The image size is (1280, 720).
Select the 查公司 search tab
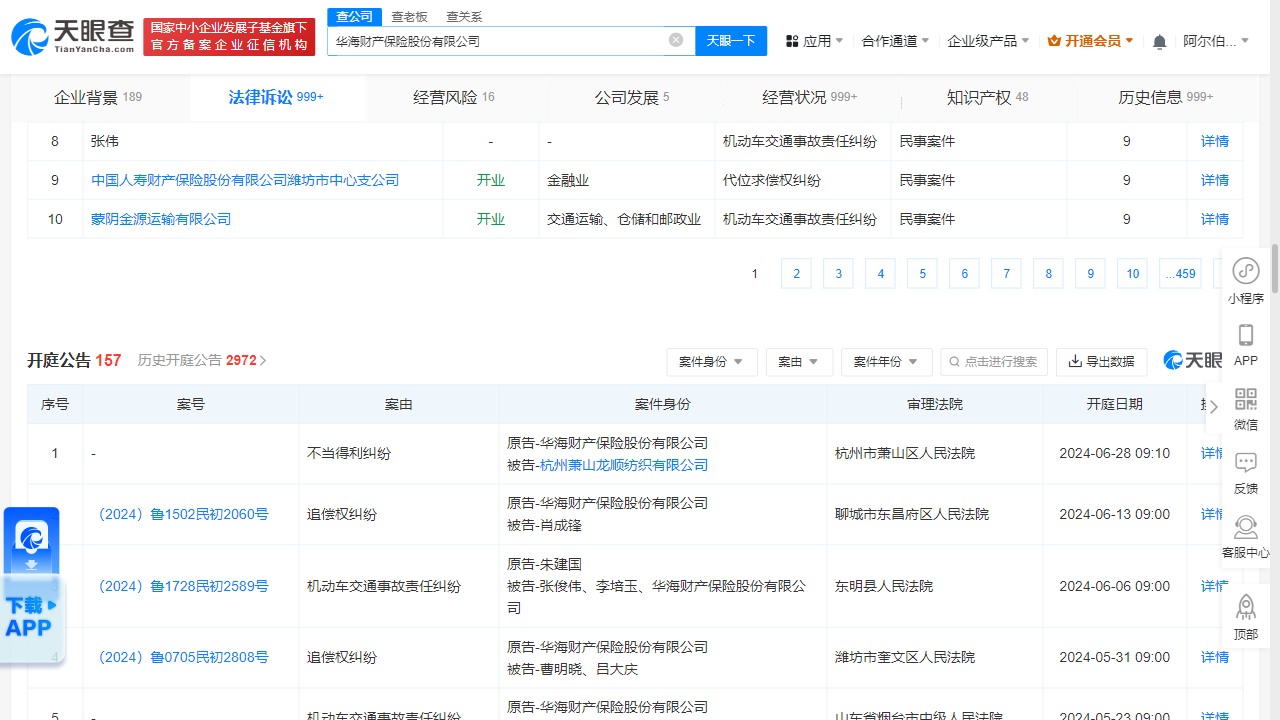coord(354,16)
